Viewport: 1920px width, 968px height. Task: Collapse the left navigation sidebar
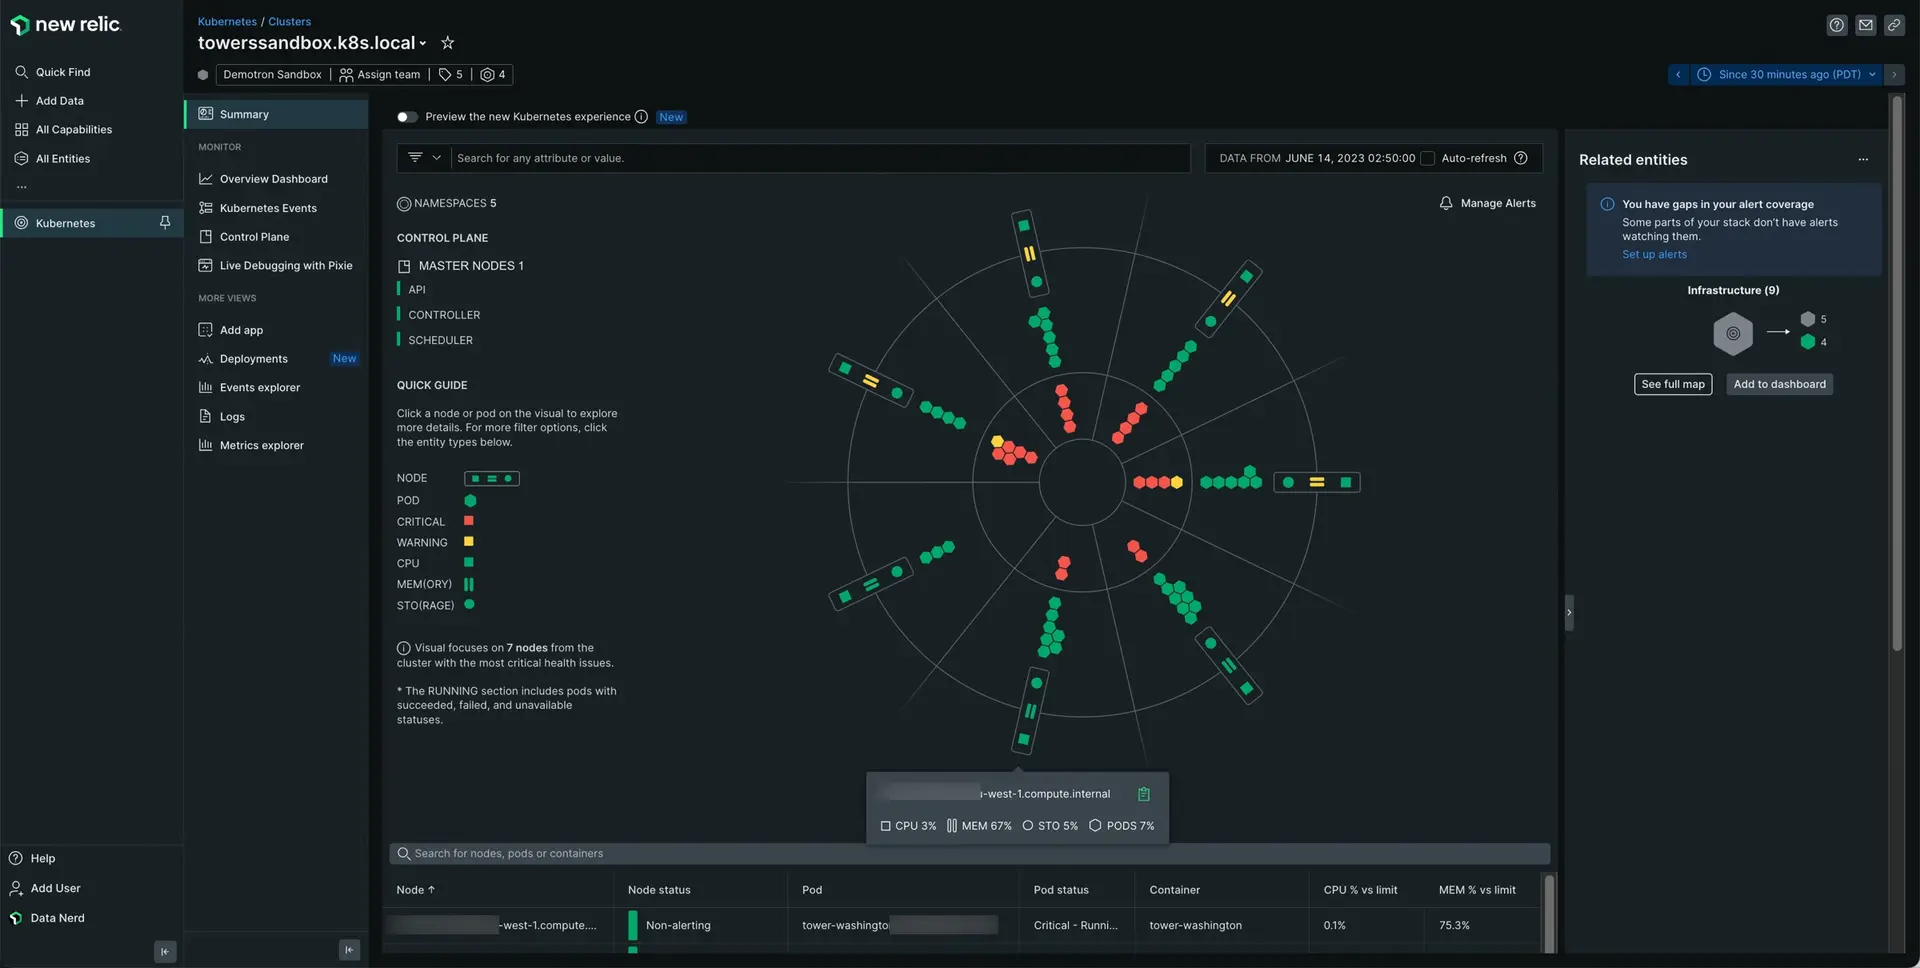coord(166,951)
